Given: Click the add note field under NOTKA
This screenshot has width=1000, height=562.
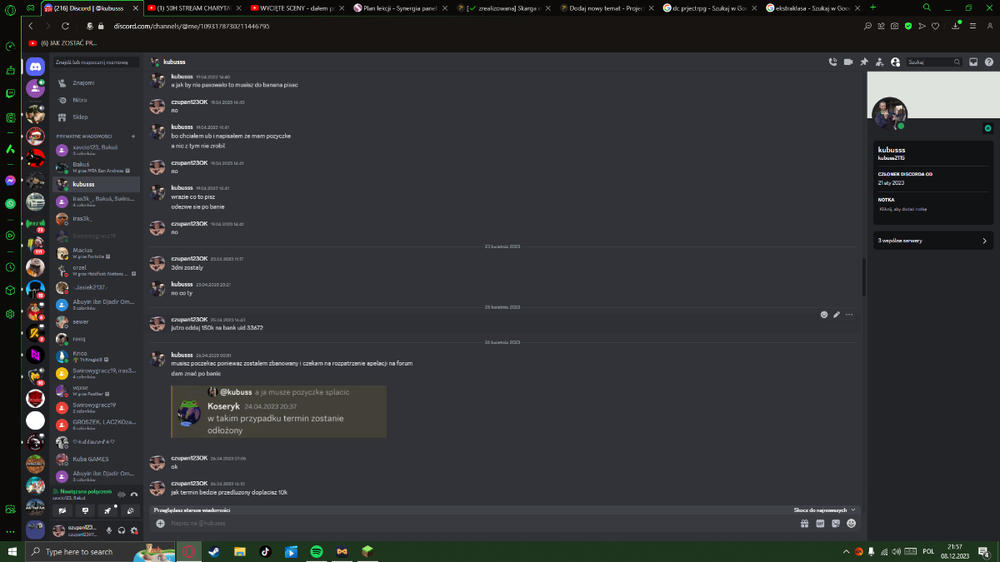Looking at the screenshot, I should tap(904, 209).
